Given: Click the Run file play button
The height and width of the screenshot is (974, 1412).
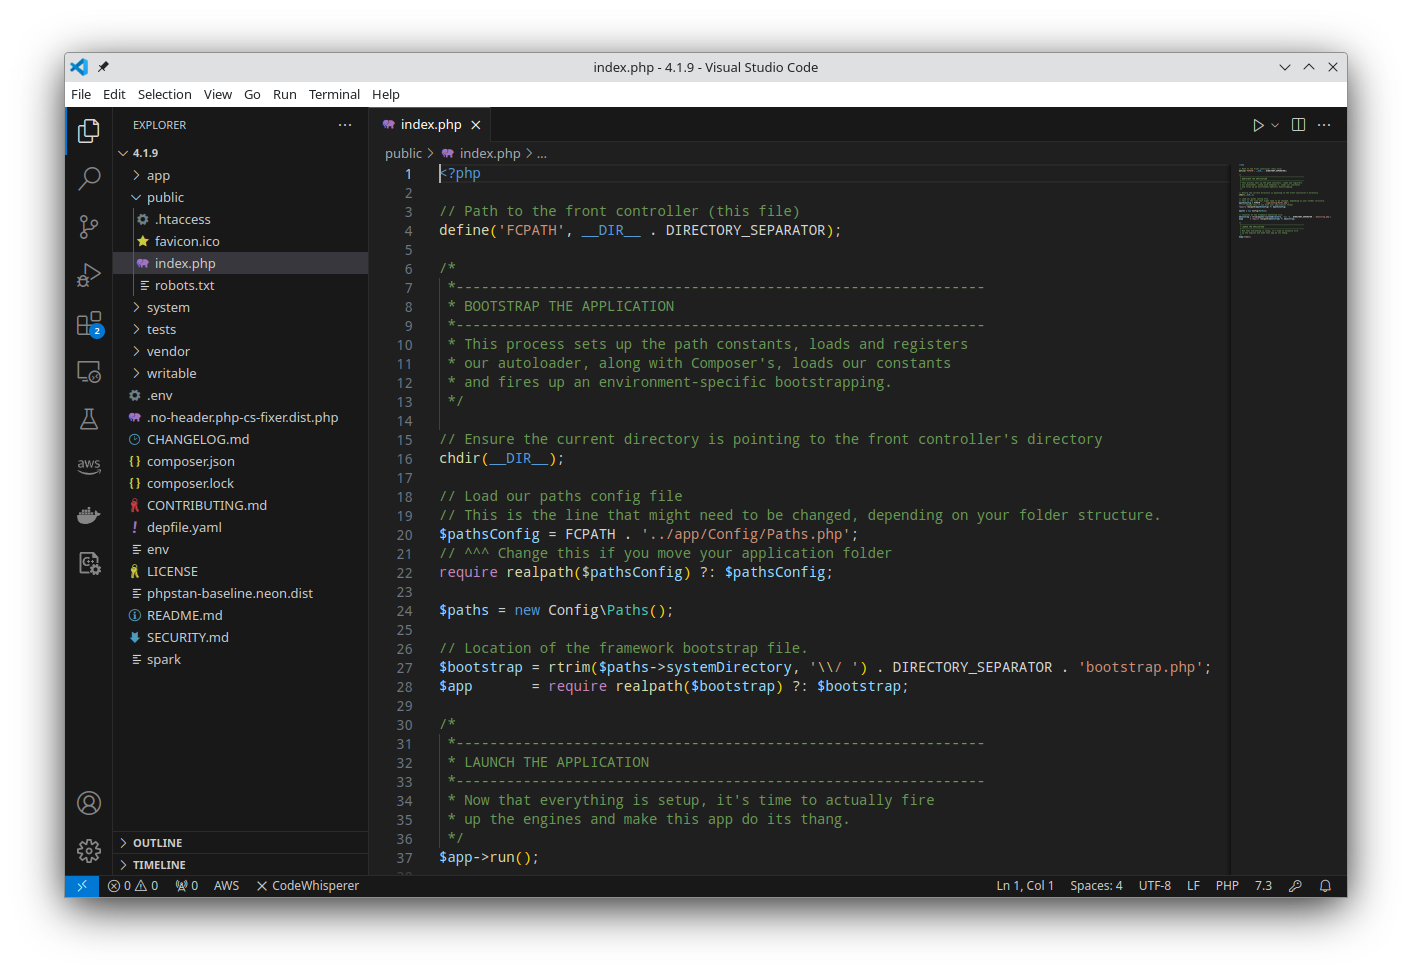Looking at the screenshot, I should (x=1258, y=125).
